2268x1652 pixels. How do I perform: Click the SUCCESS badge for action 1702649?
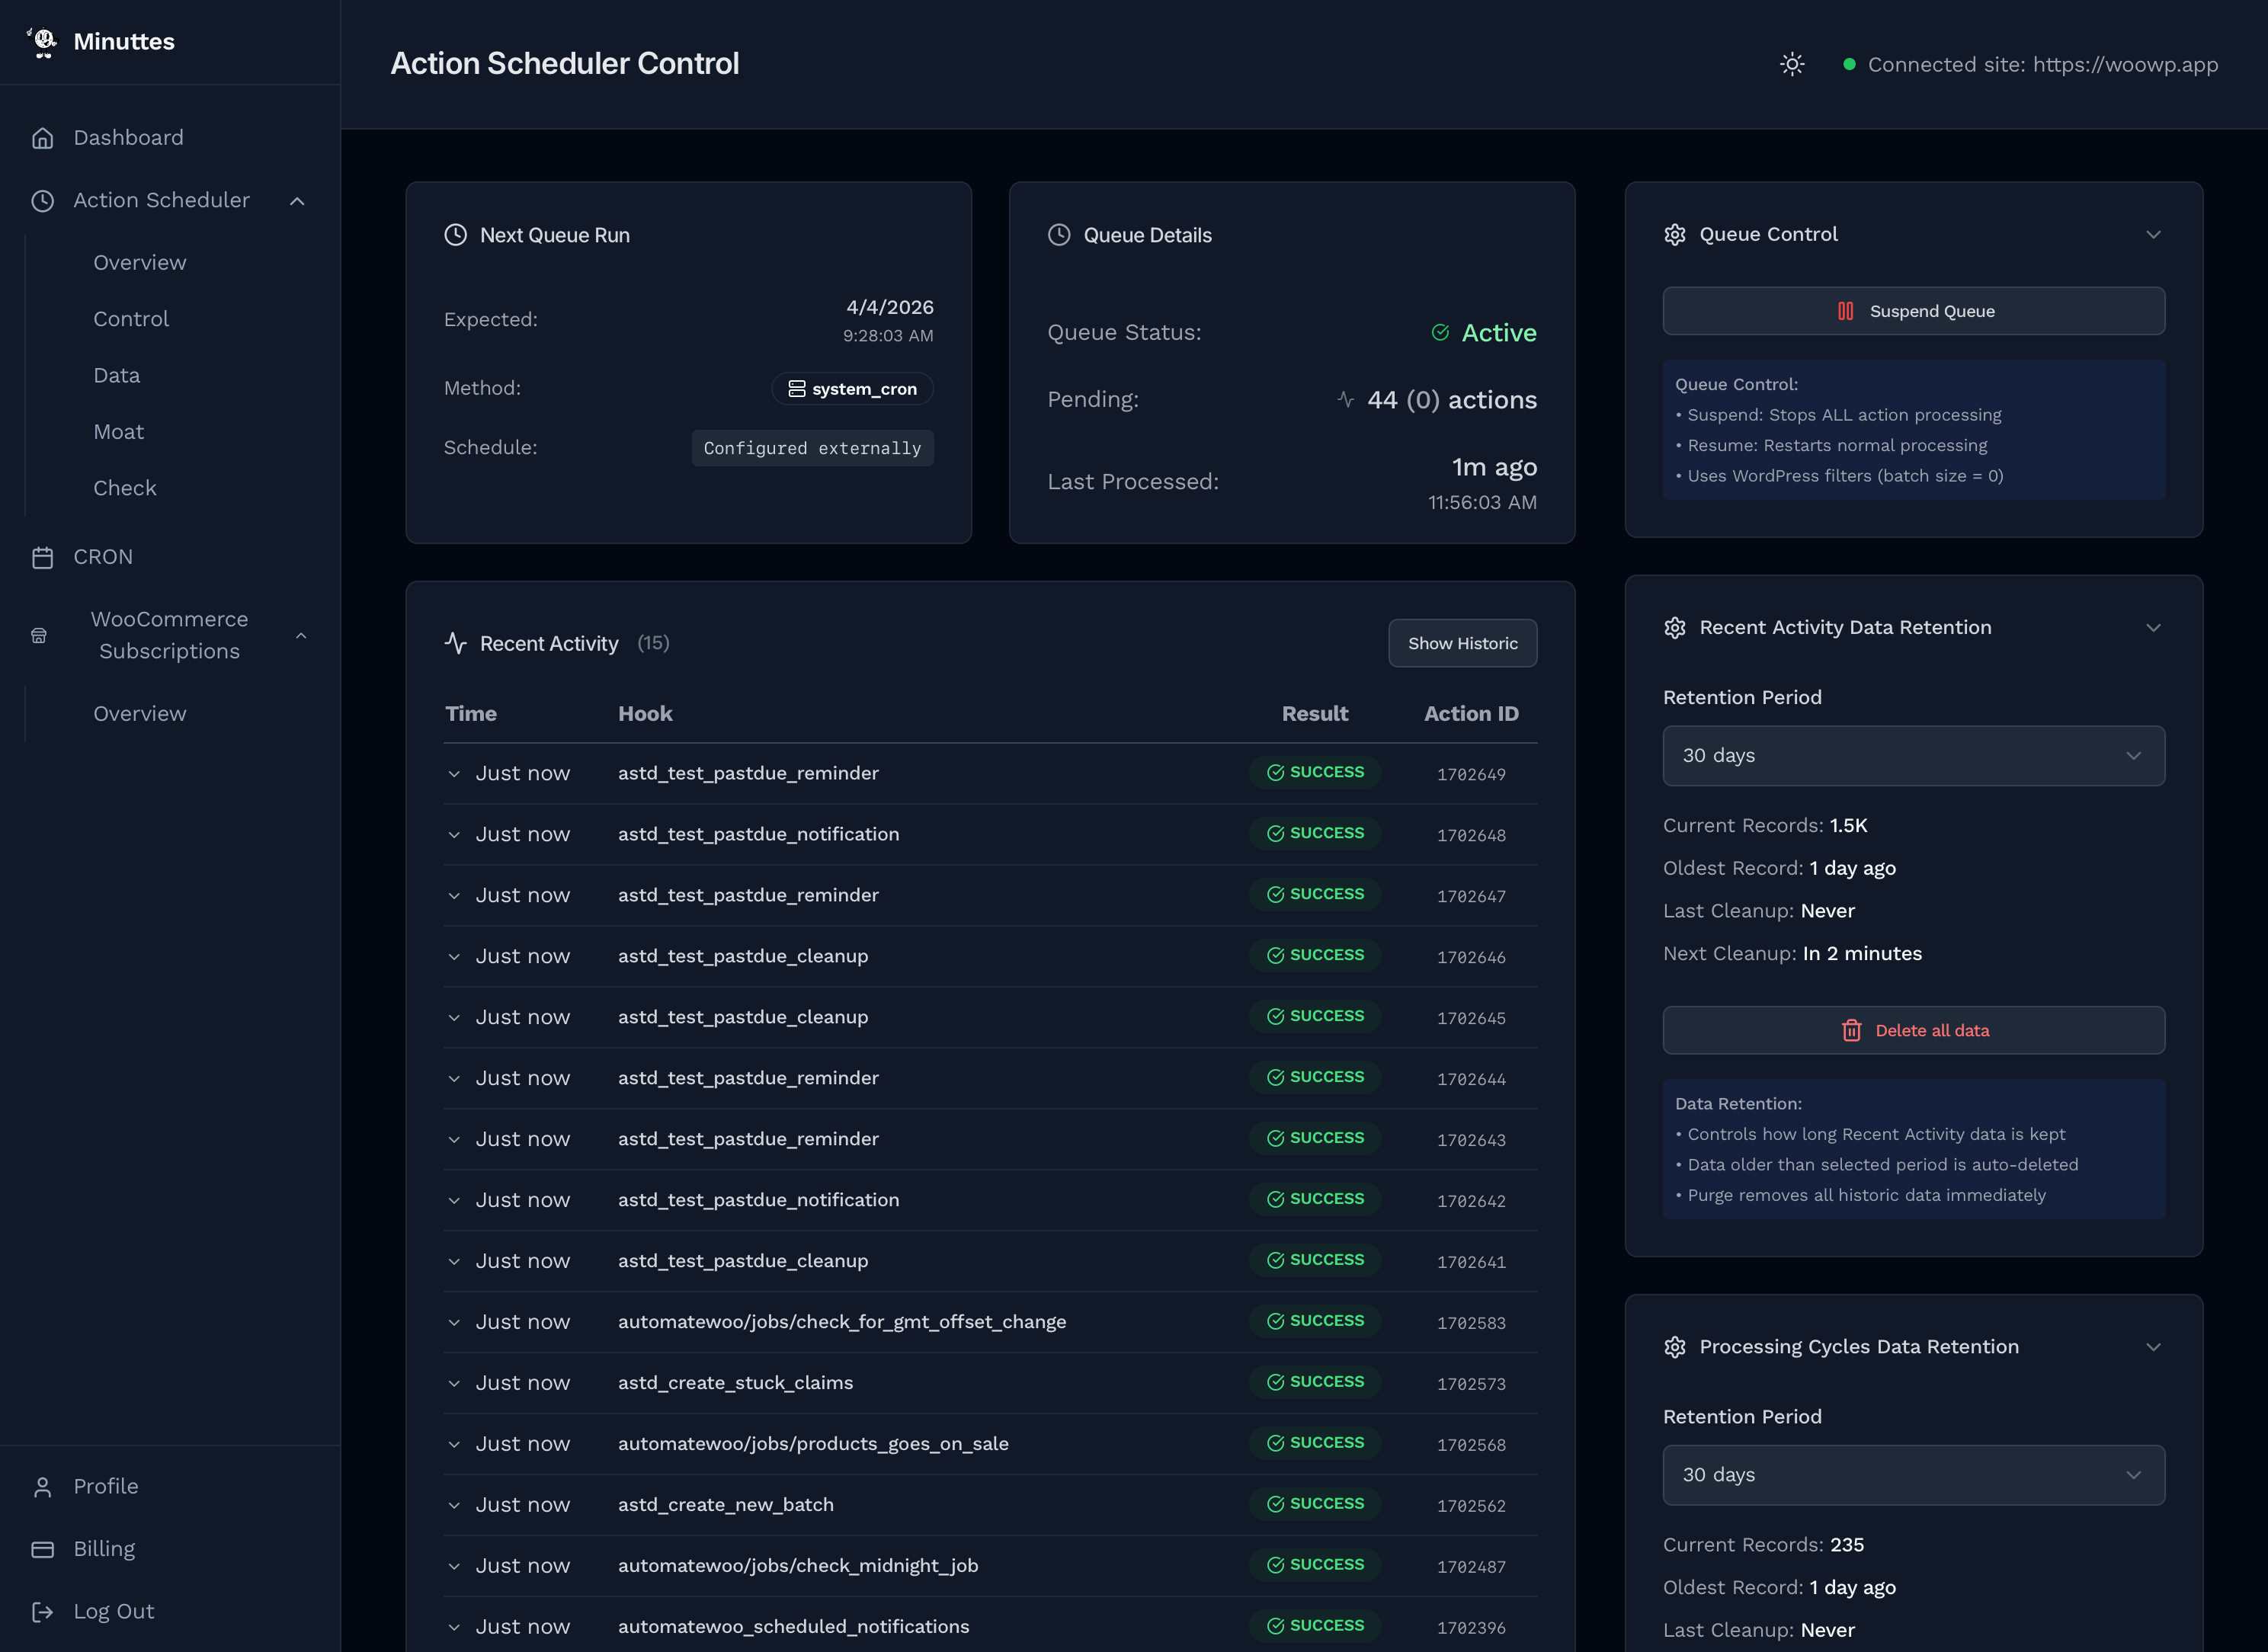tap(1314, 772)
